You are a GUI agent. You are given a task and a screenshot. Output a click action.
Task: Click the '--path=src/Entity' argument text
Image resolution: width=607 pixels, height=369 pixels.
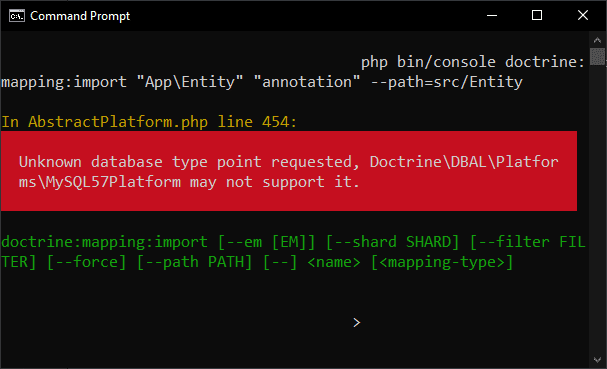pos(447,82)
